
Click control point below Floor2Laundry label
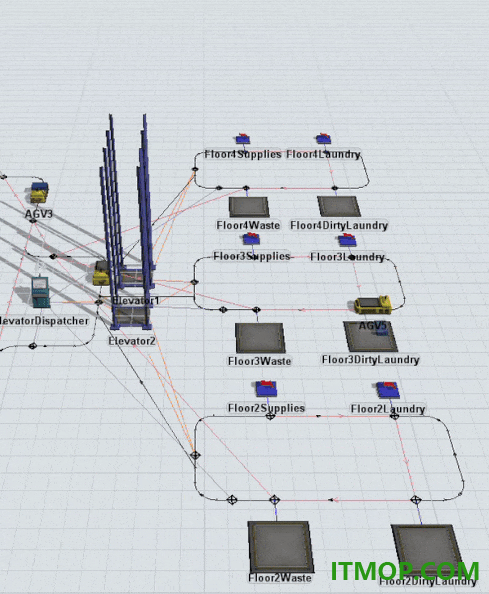click(x=394, y=416)
